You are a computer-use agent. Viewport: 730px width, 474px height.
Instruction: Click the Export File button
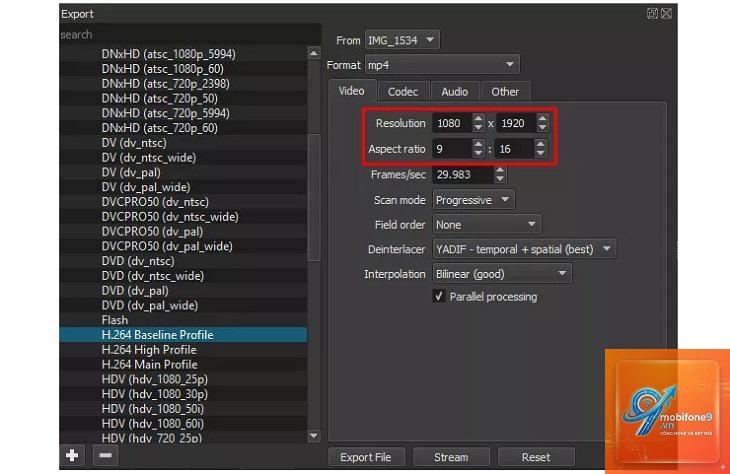(x=366, y=457)
